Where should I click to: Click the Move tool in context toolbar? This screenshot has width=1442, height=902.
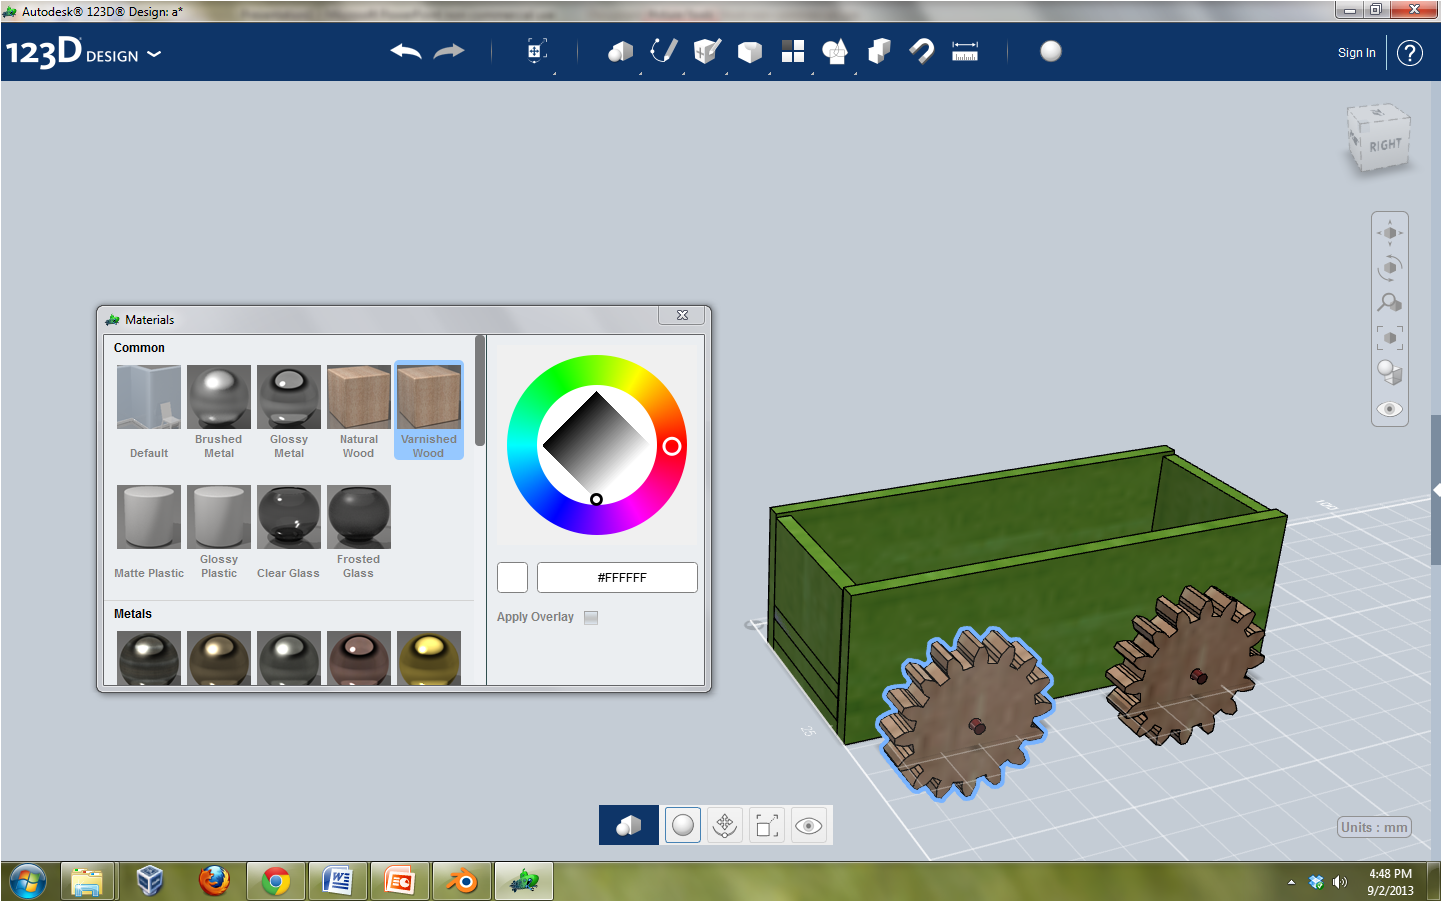click(x=725, y=825)
